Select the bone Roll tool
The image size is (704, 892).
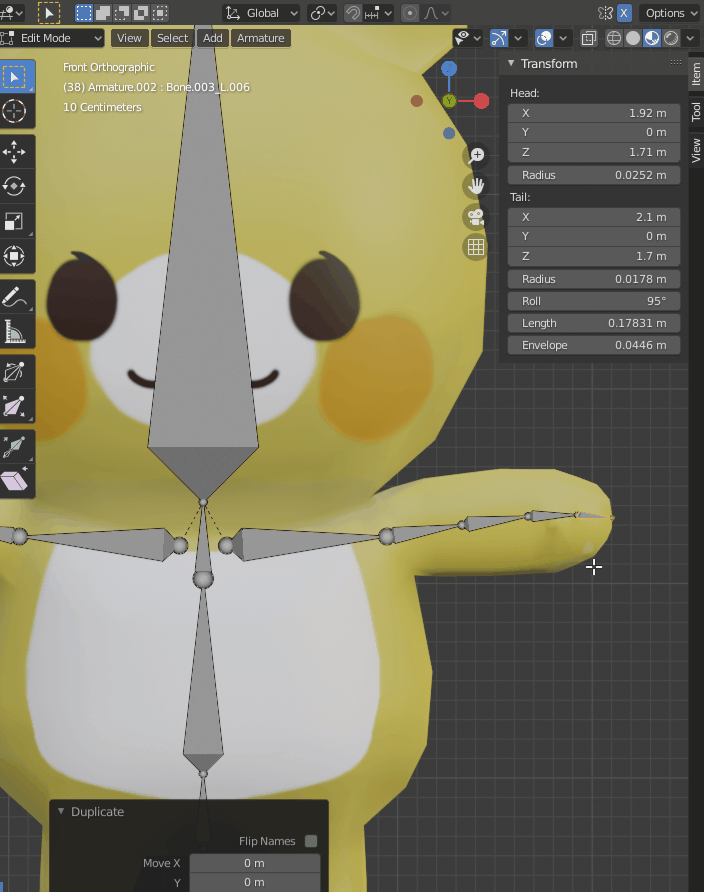pyautogui.click(x=14, y=372)
